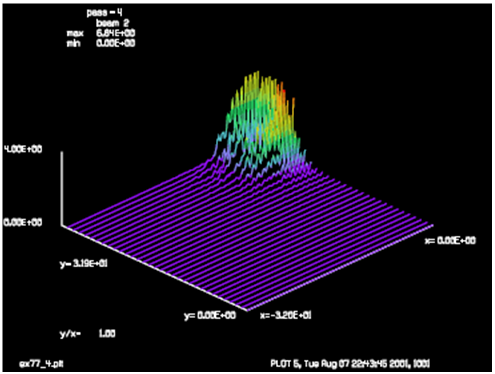
Task: Click the front corner of the grid
Action: pos(247,310)
